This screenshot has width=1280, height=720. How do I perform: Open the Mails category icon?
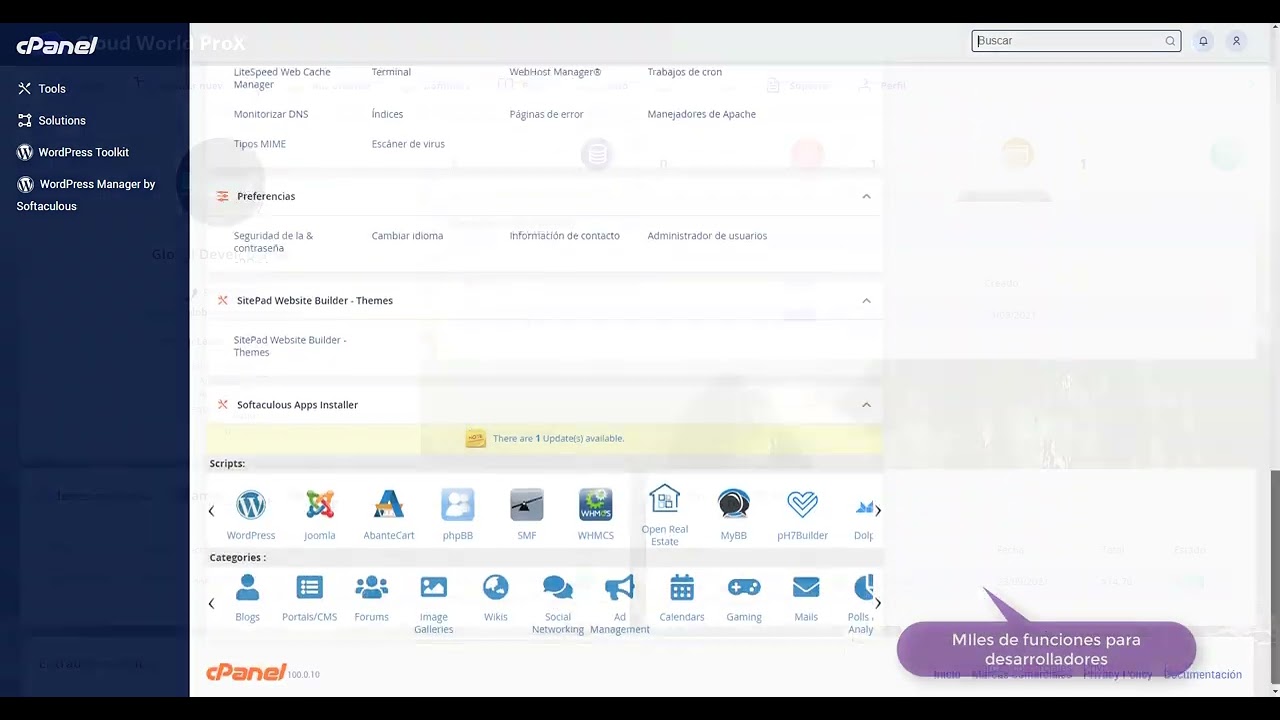tap(806, 588)
